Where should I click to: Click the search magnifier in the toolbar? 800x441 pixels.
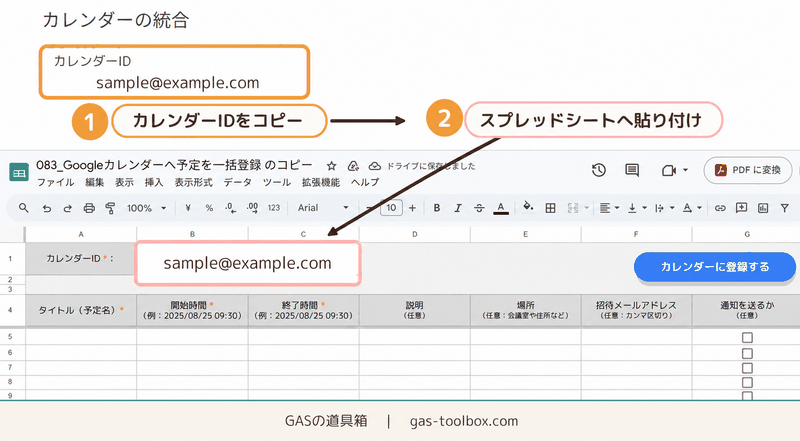23,208
